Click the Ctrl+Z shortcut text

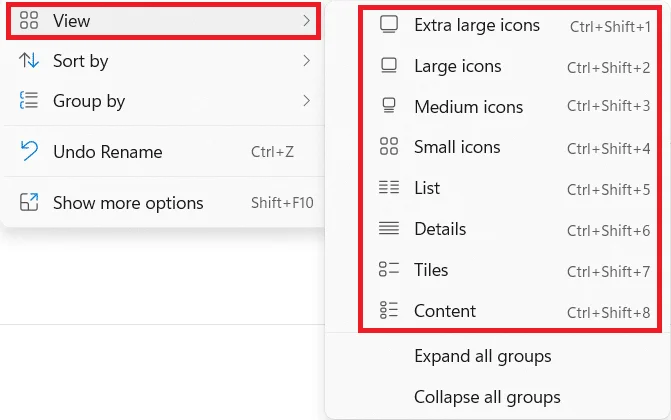[x=272, y=152]
